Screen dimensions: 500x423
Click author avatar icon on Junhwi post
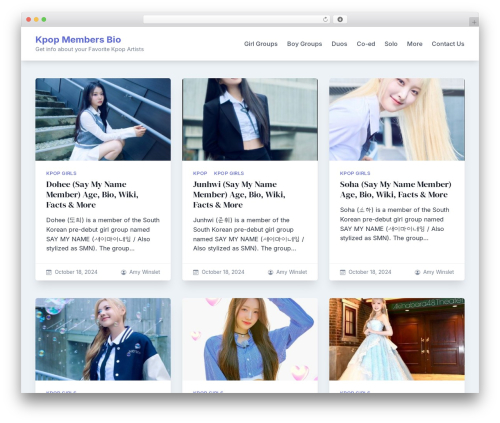[270, 272]
